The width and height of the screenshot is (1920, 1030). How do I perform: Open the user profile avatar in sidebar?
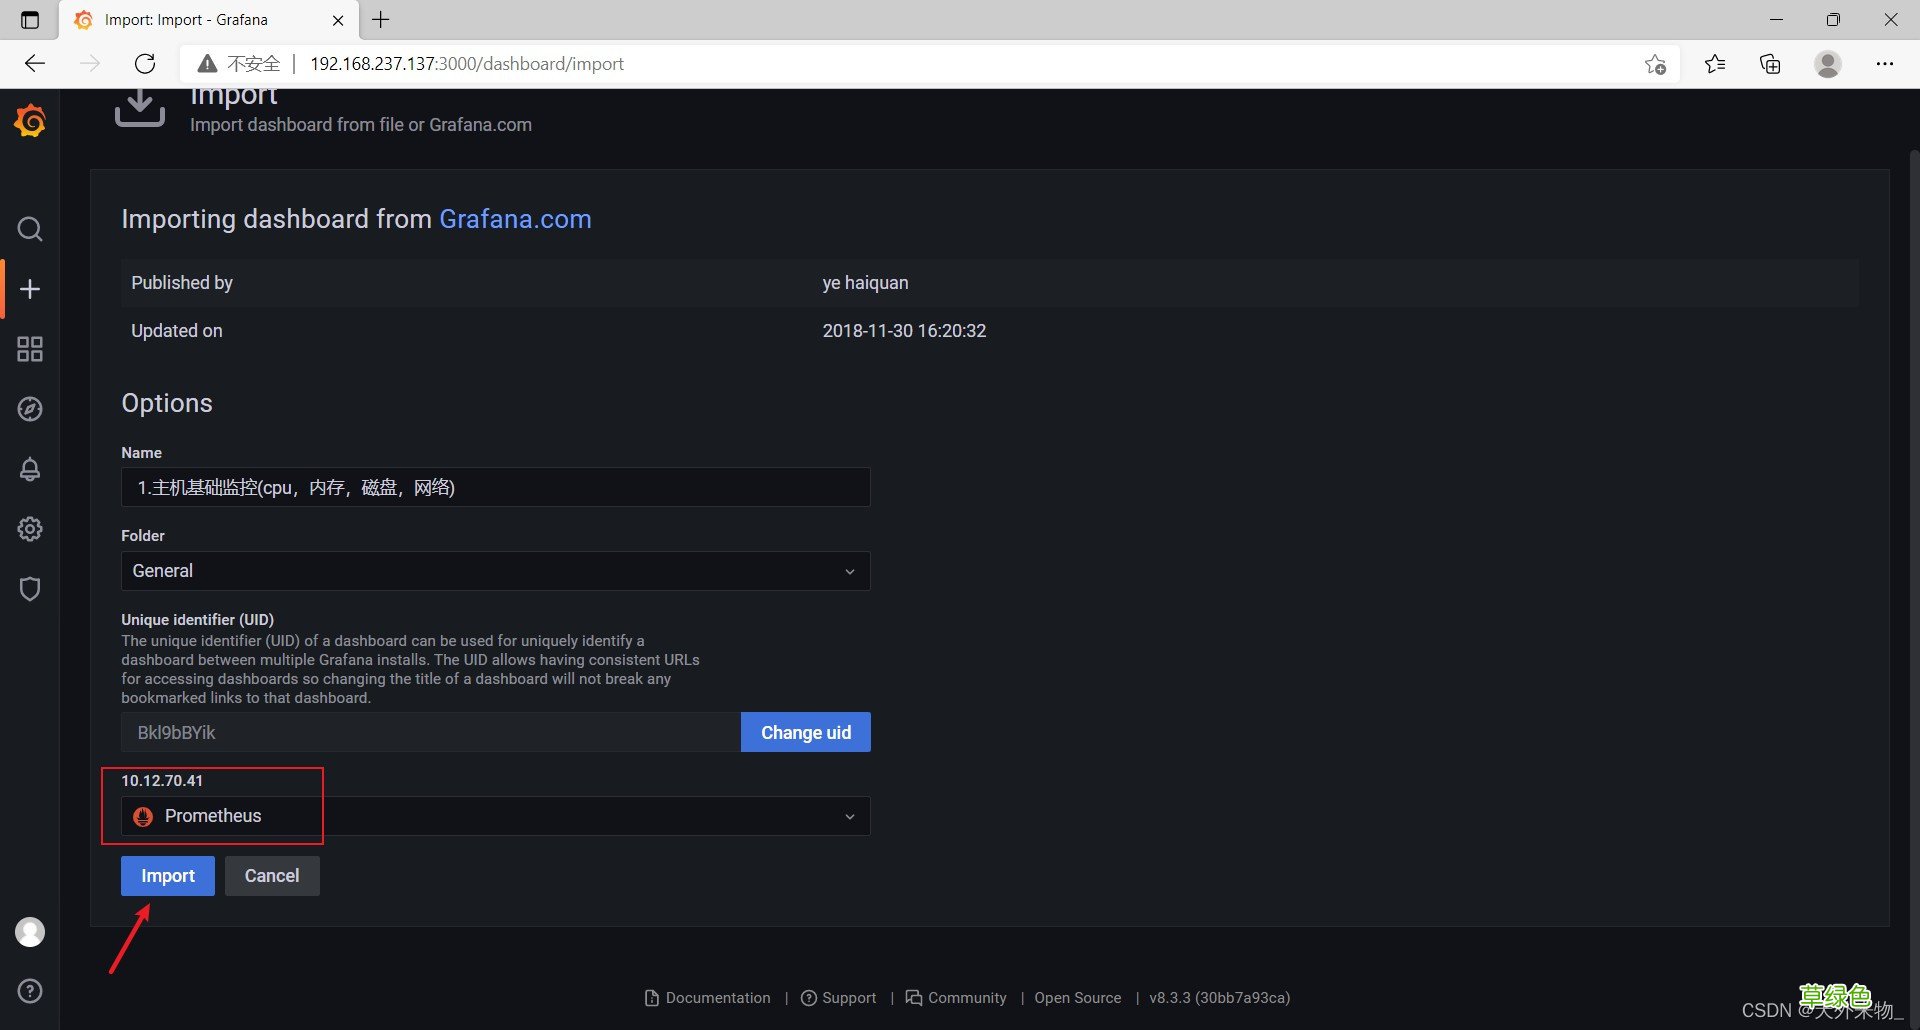pyautogui.click(x=30, y=932)
